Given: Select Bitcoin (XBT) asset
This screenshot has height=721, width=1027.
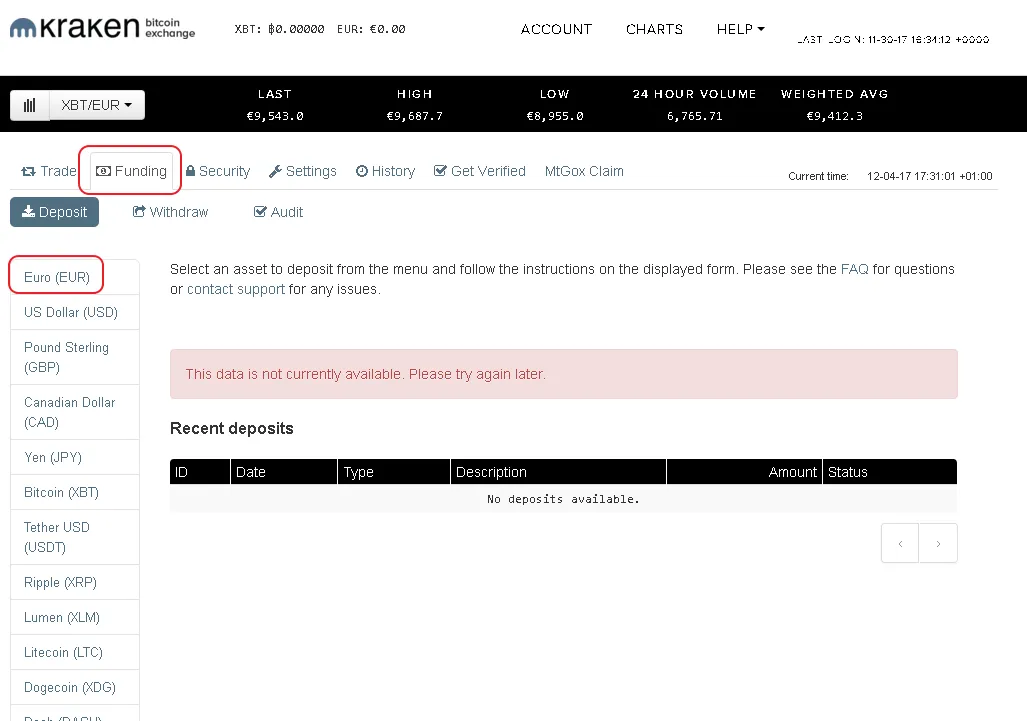Looking at the screenshot, I should point(75,492).
